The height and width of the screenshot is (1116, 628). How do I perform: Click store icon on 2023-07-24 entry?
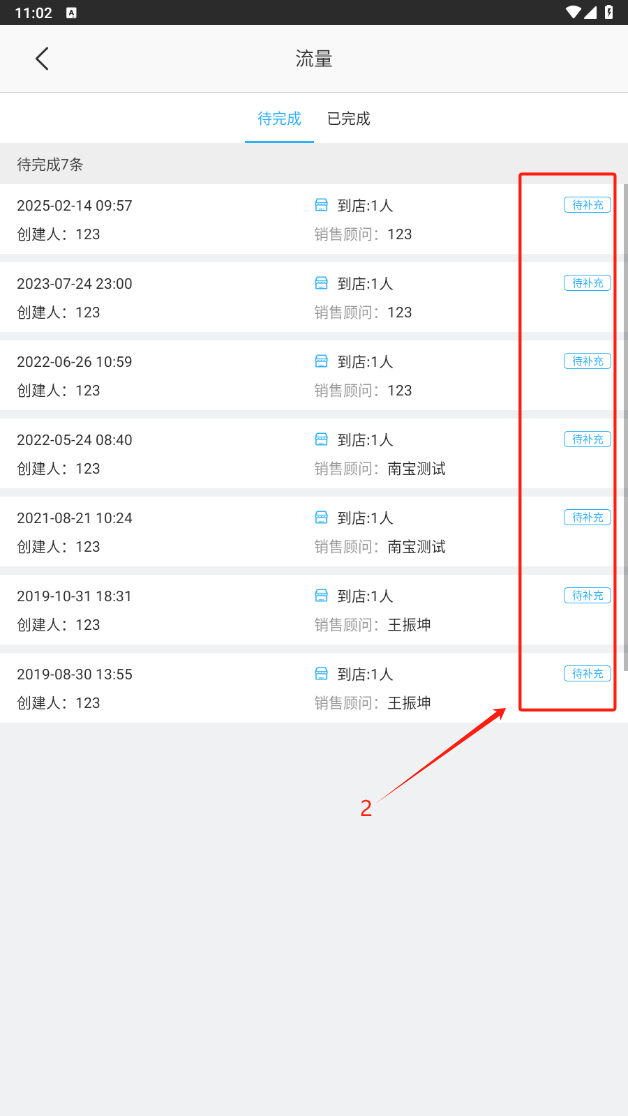[x=321, y=283]
